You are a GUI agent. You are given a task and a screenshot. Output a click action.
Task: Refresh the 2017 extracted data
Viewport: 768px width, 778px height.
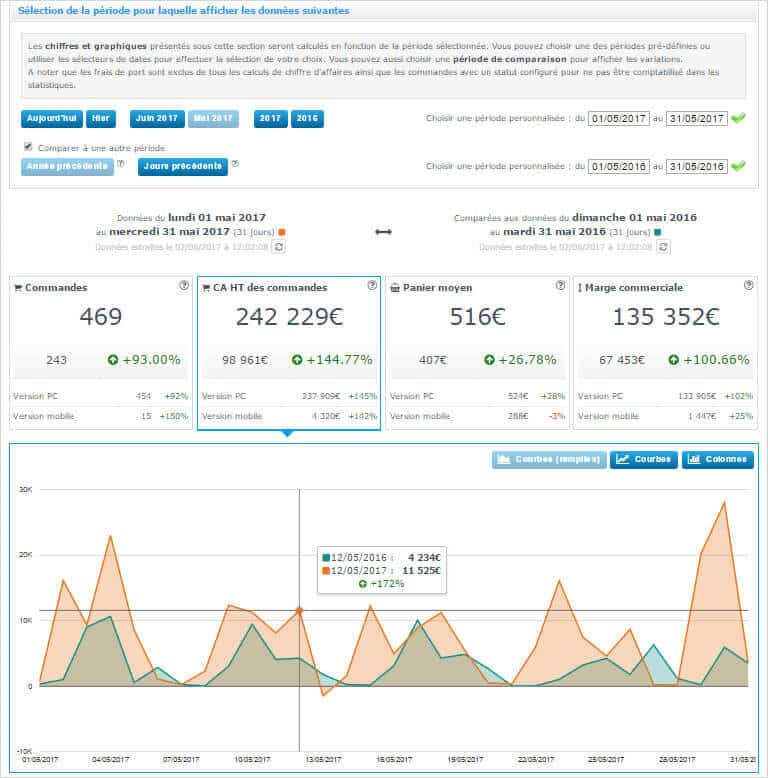coord(279,246)
